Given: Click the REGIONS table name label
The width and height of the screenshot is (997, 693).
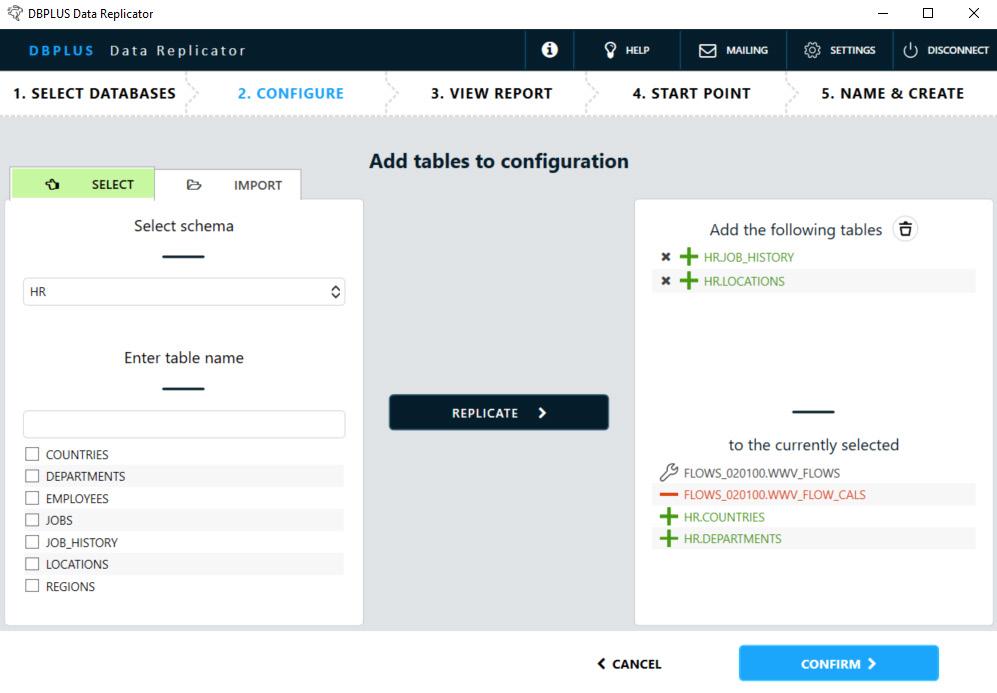Looking at the screenshot, I should [x=70, y=586].
